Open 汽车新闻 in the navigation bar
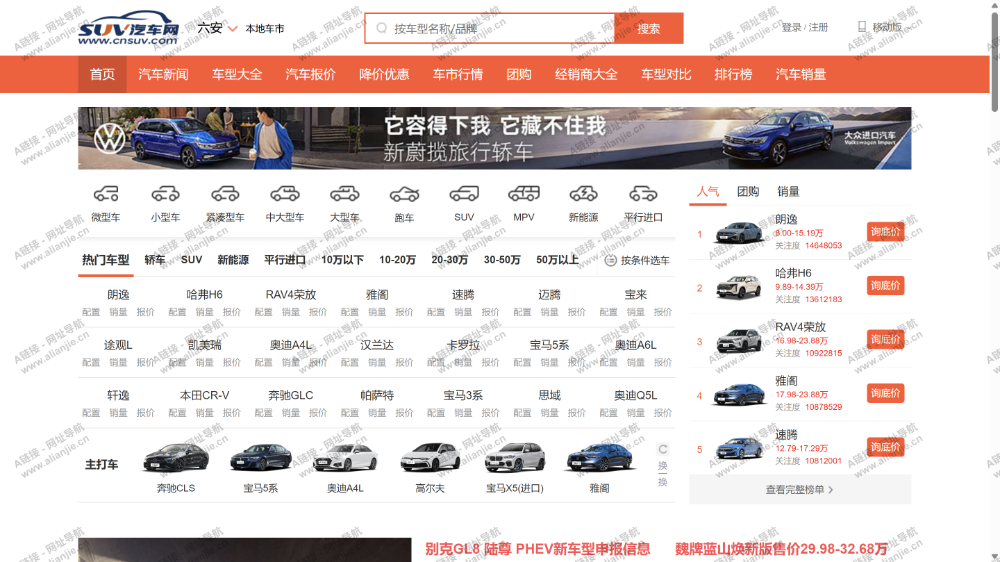Screen dimensions: 1000x562 click(163, 75)
